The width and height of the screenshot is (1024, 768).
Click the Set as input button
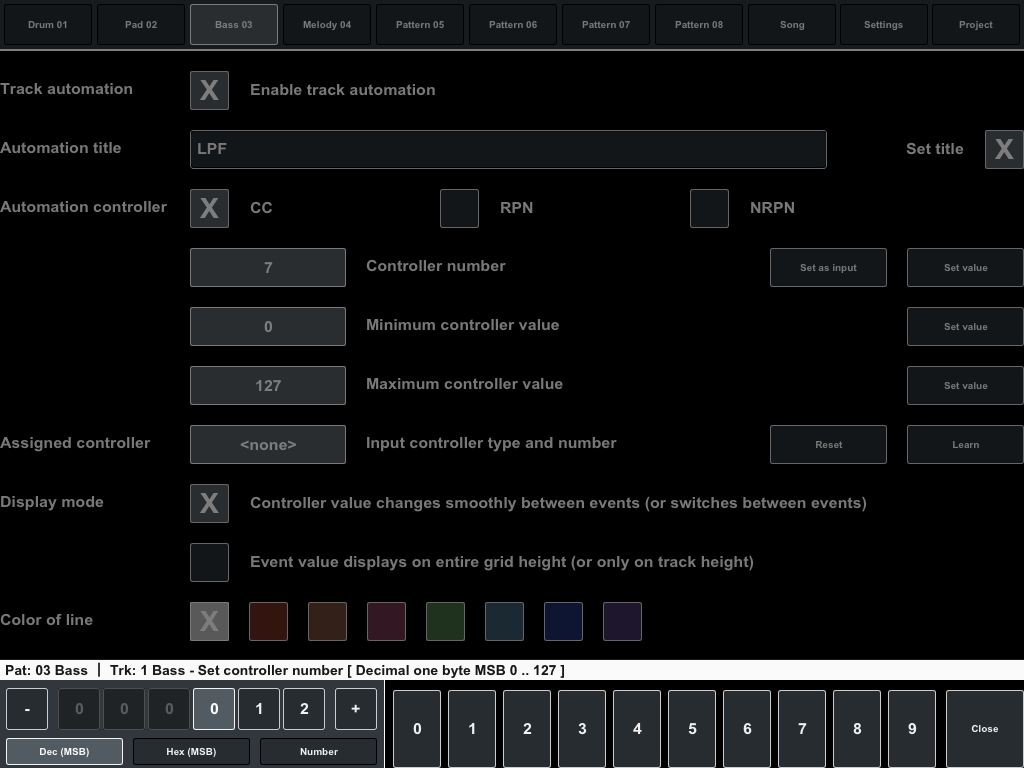tap(828, 267)
